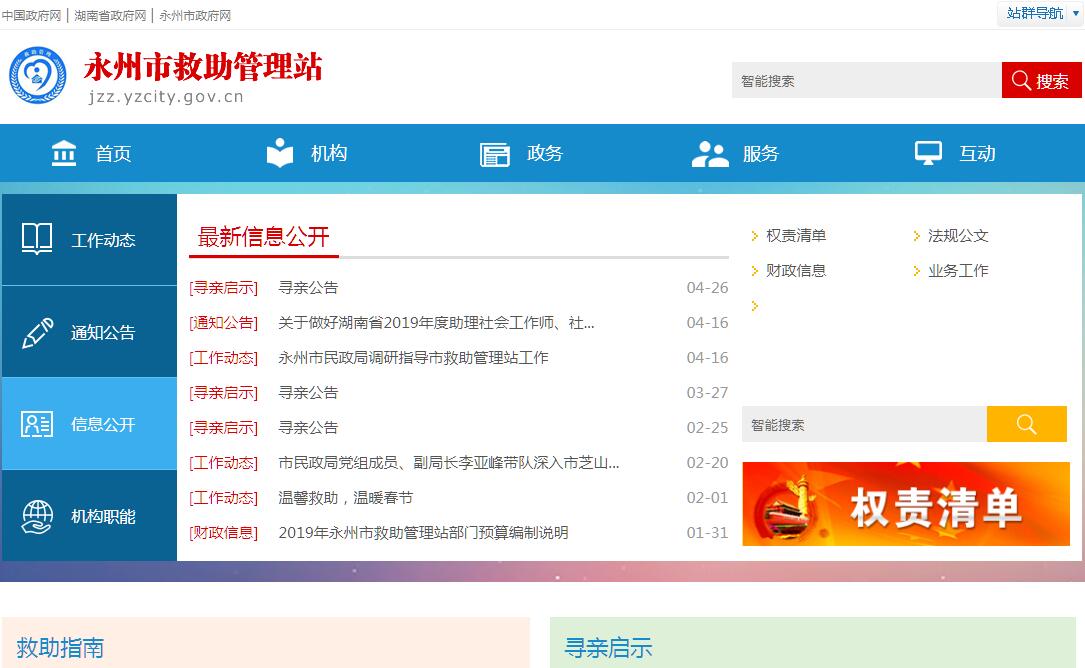Click the globe 机构职能 icon
The width and height of the screenshot is (1085, 668).
37,517
